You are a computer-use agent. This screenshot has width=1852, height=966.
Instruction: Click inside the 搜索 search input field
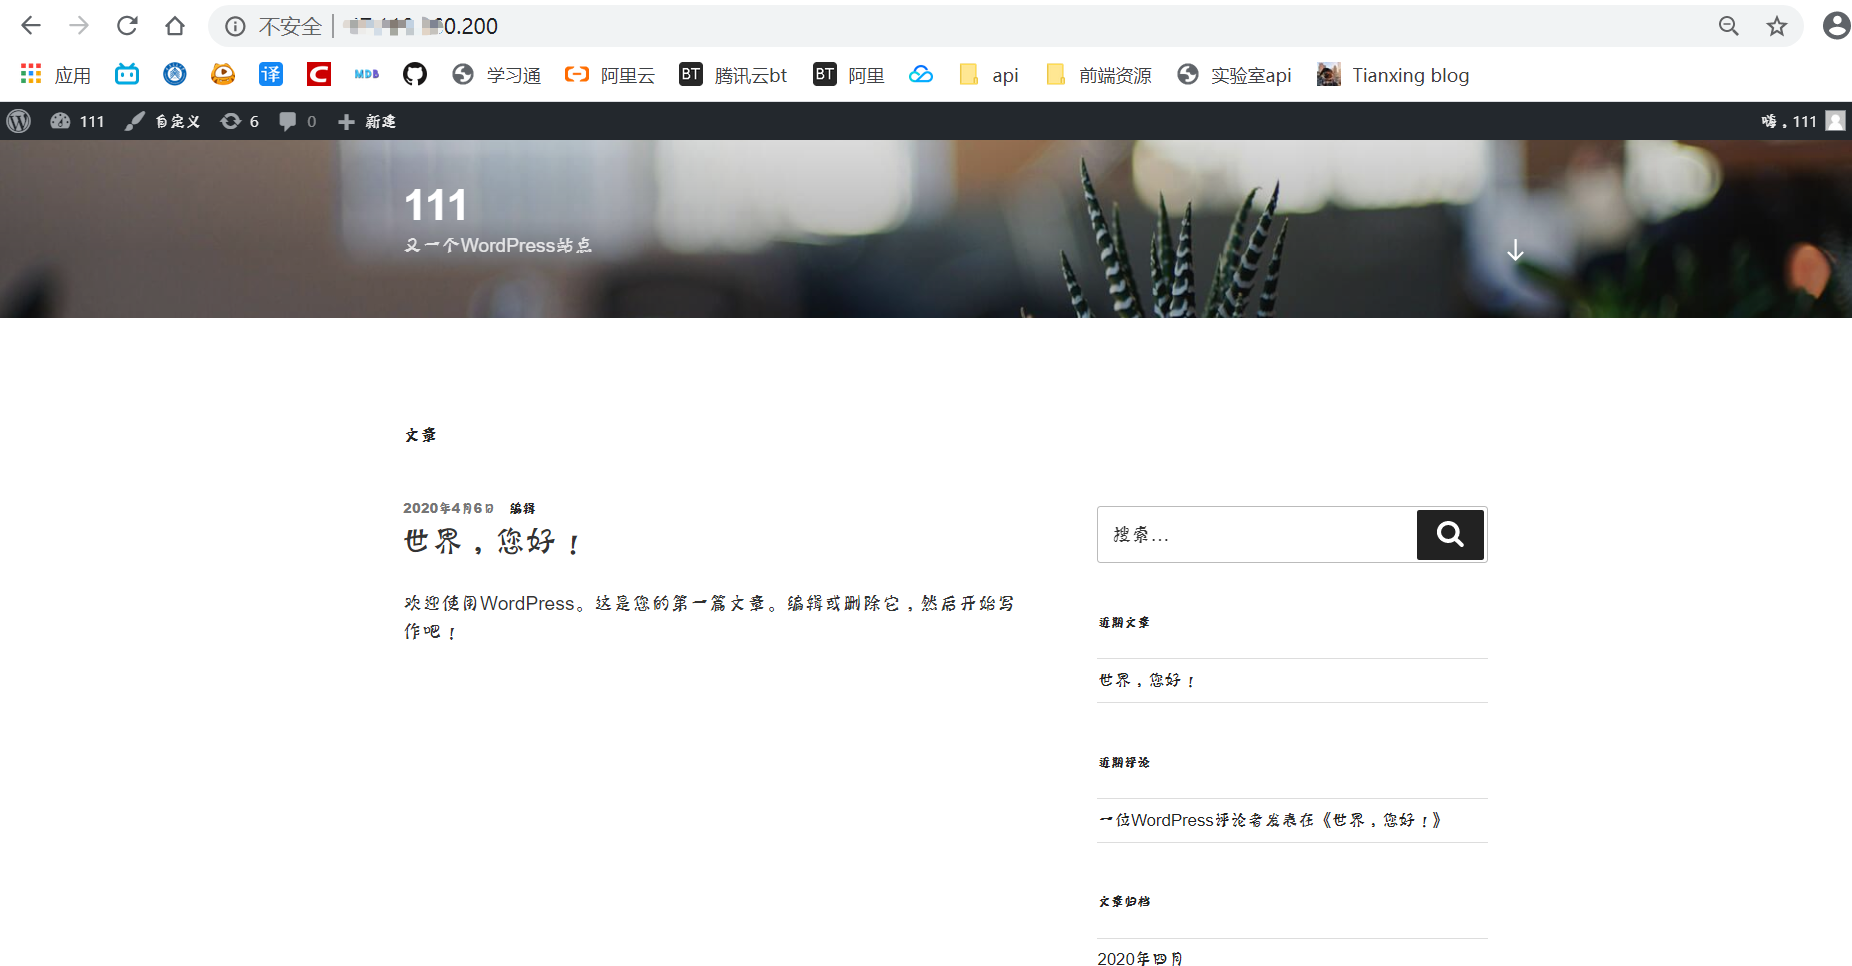point(1250,535)
